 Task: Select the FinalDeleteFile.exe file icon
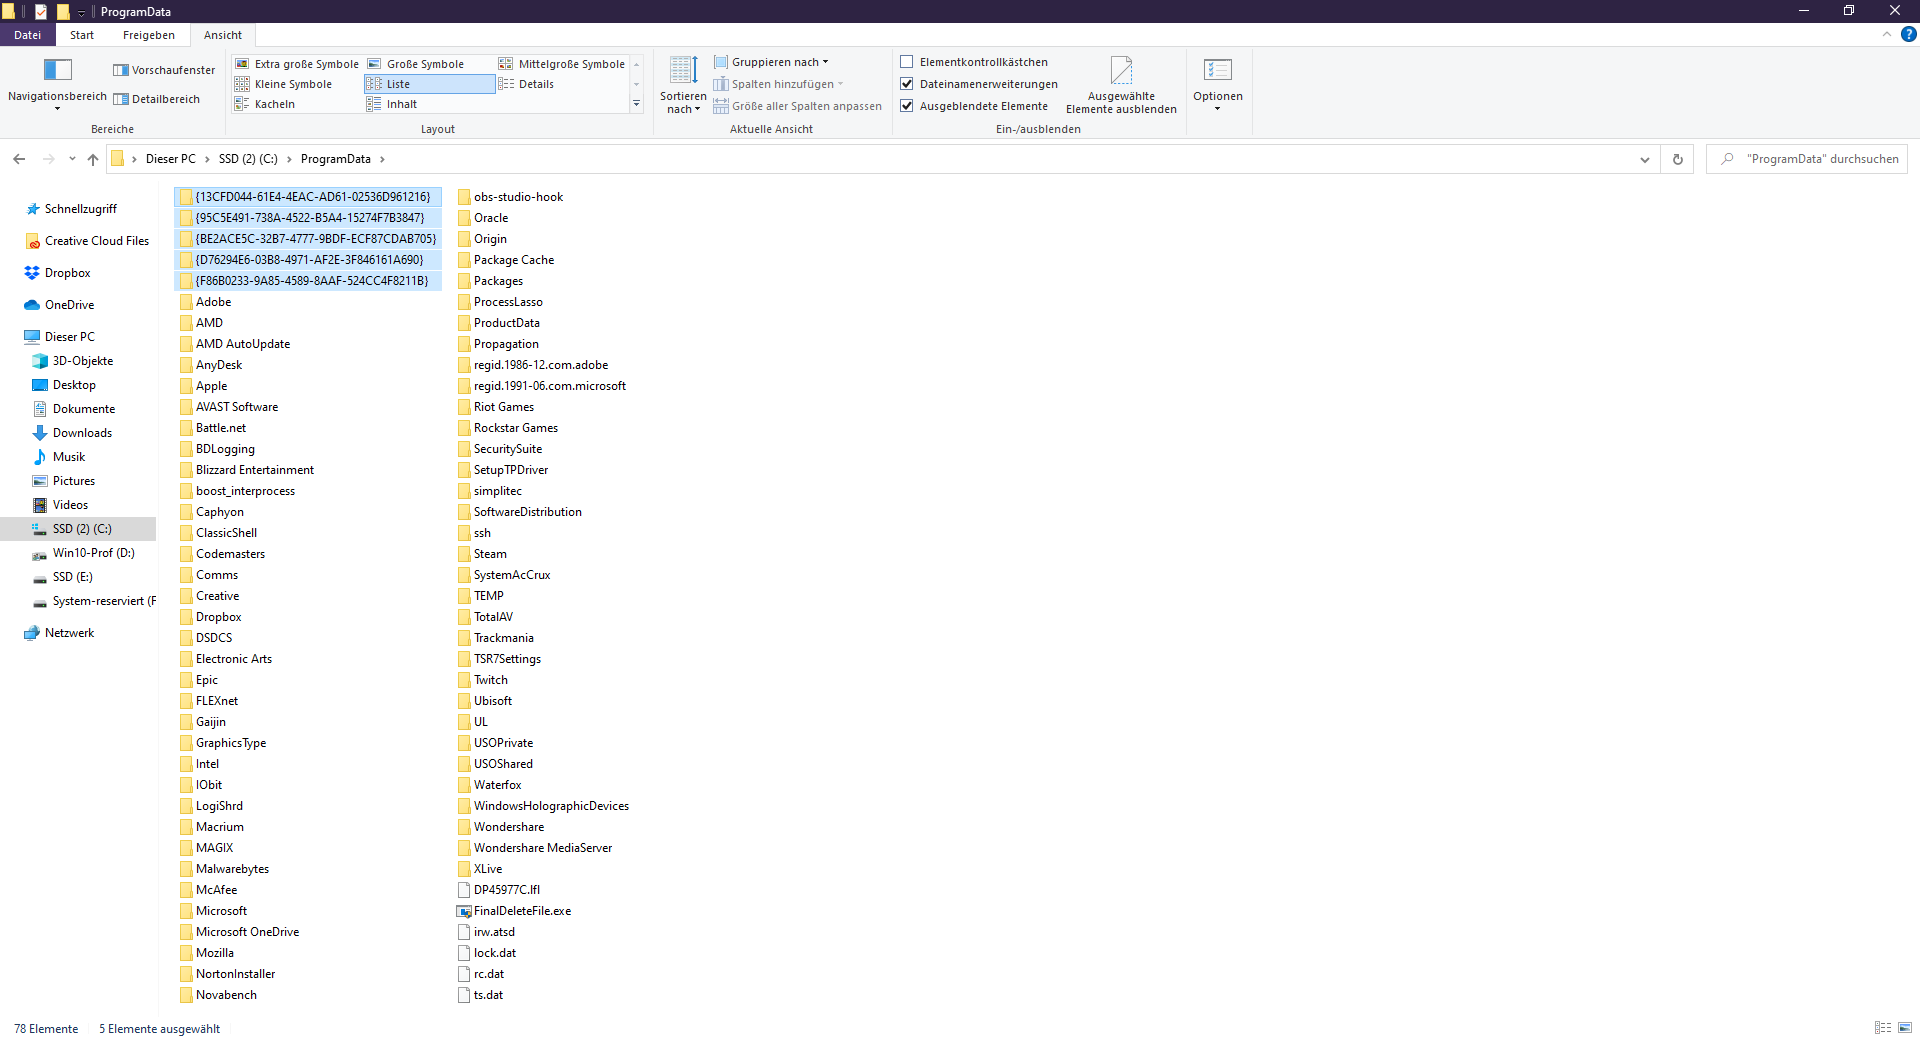tap(464, 911)
